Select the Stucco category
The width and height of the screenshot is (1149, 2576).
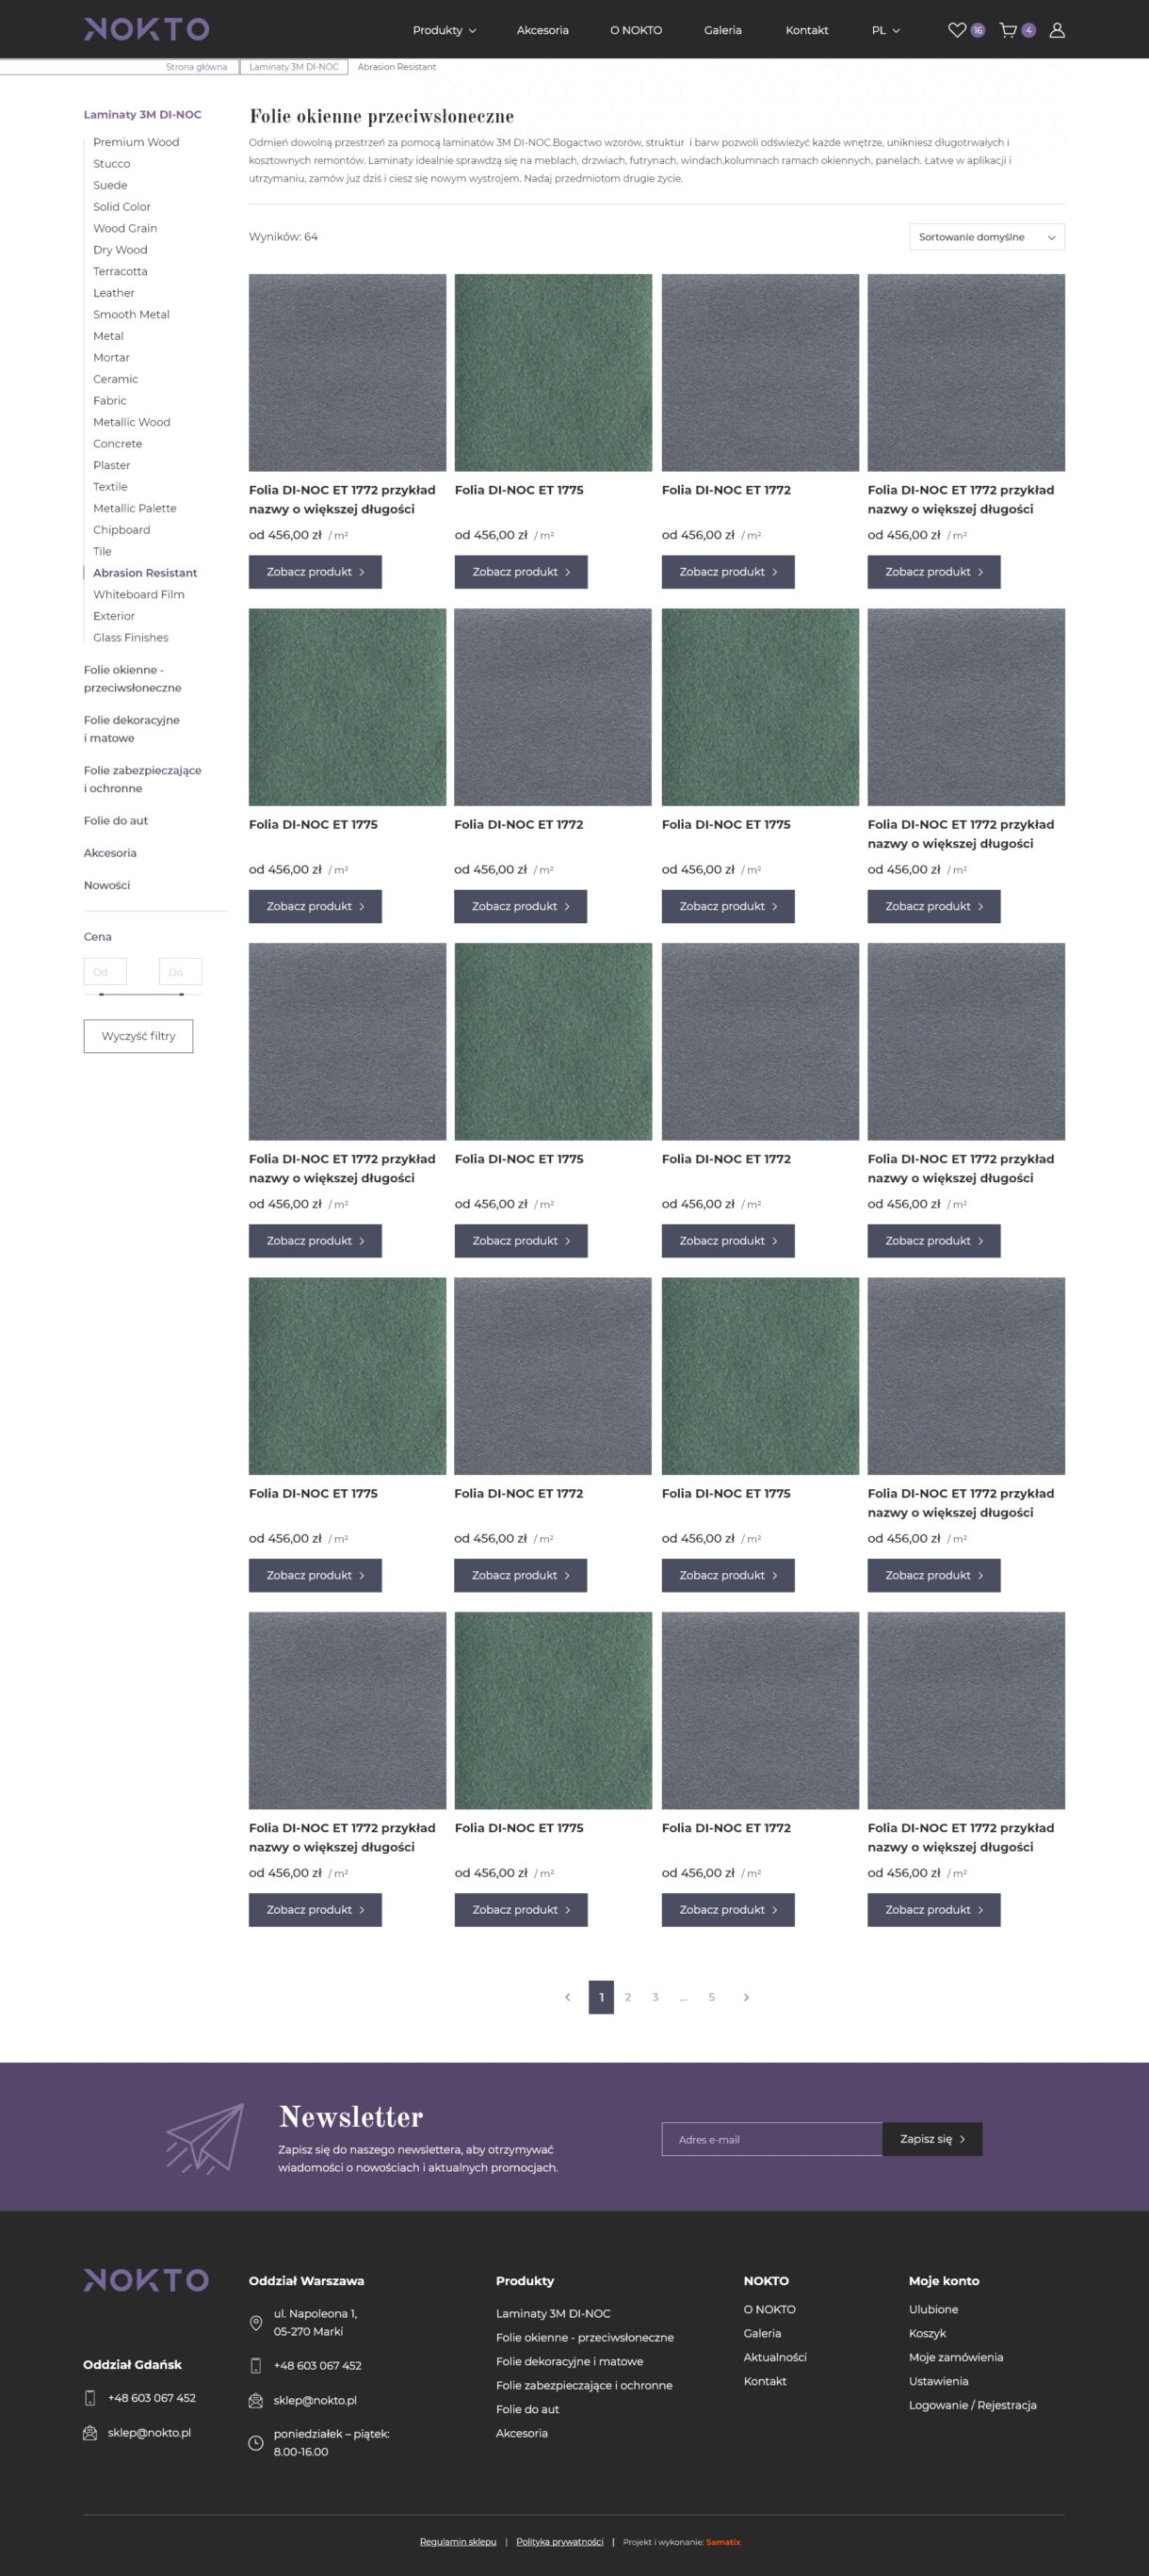(x=112, y=164)
